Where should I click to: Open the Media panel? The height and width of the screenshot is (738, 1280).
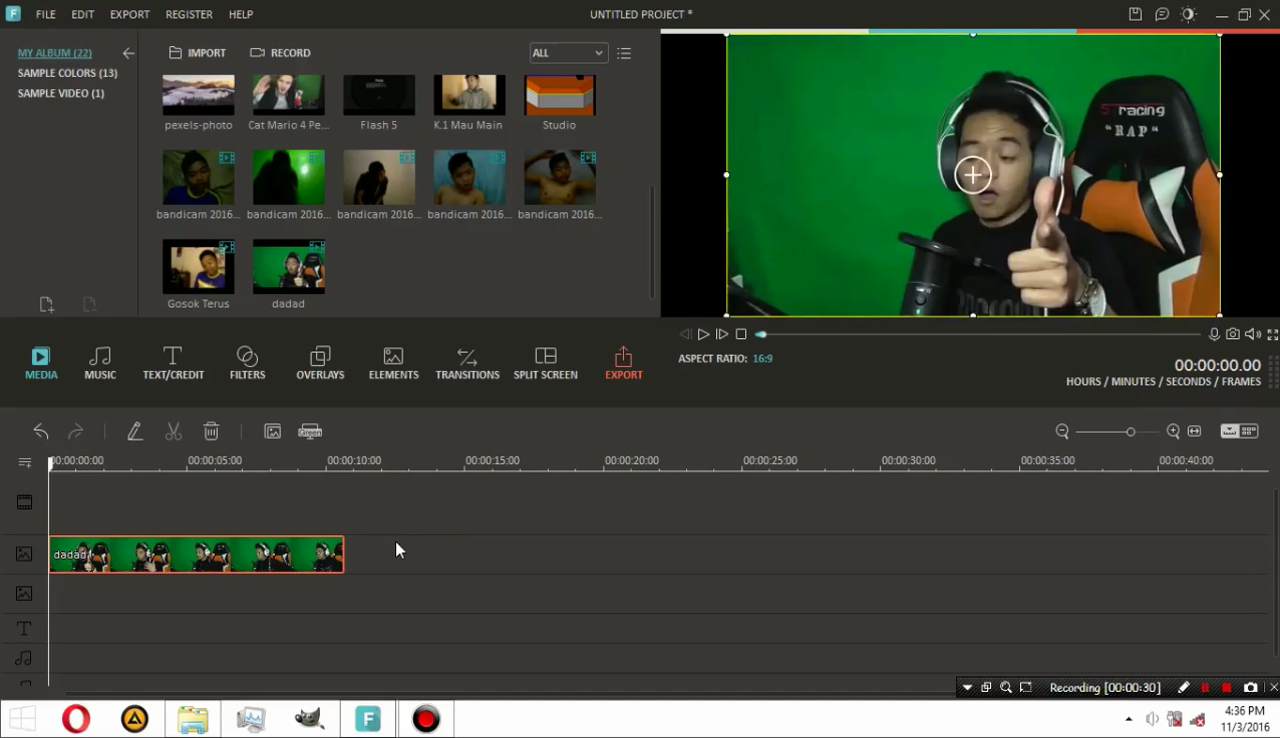tap(41, 363)
